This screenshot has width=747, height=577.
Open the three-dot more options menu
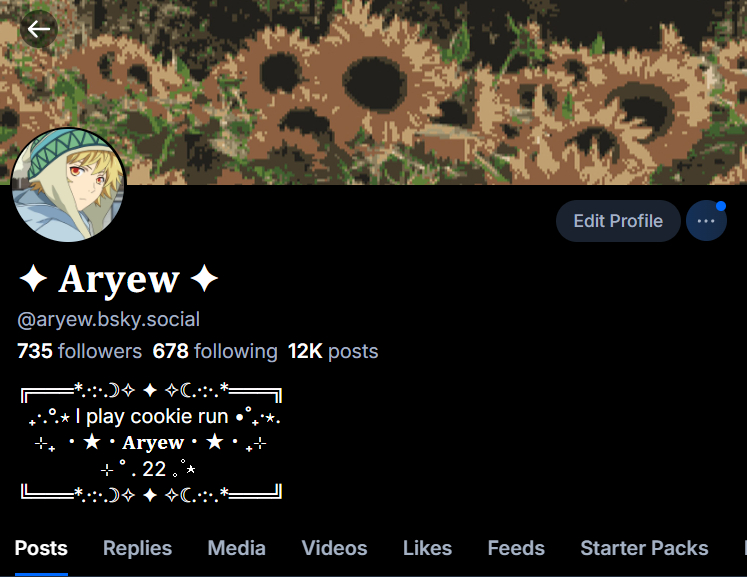tap(706, 221)
